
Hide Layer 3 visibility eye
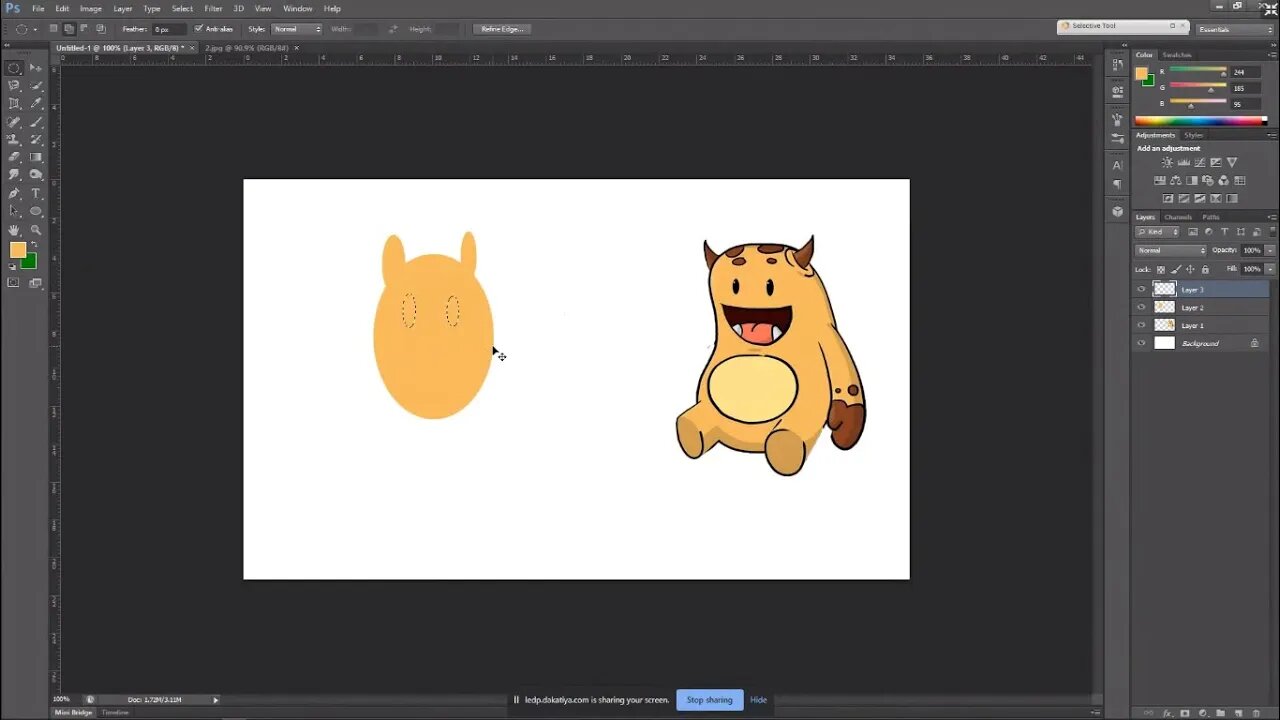point(1141,289)
